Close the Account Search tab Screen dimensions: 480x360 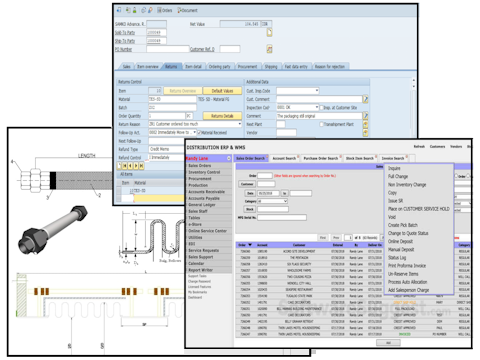[x=298, y=157]
